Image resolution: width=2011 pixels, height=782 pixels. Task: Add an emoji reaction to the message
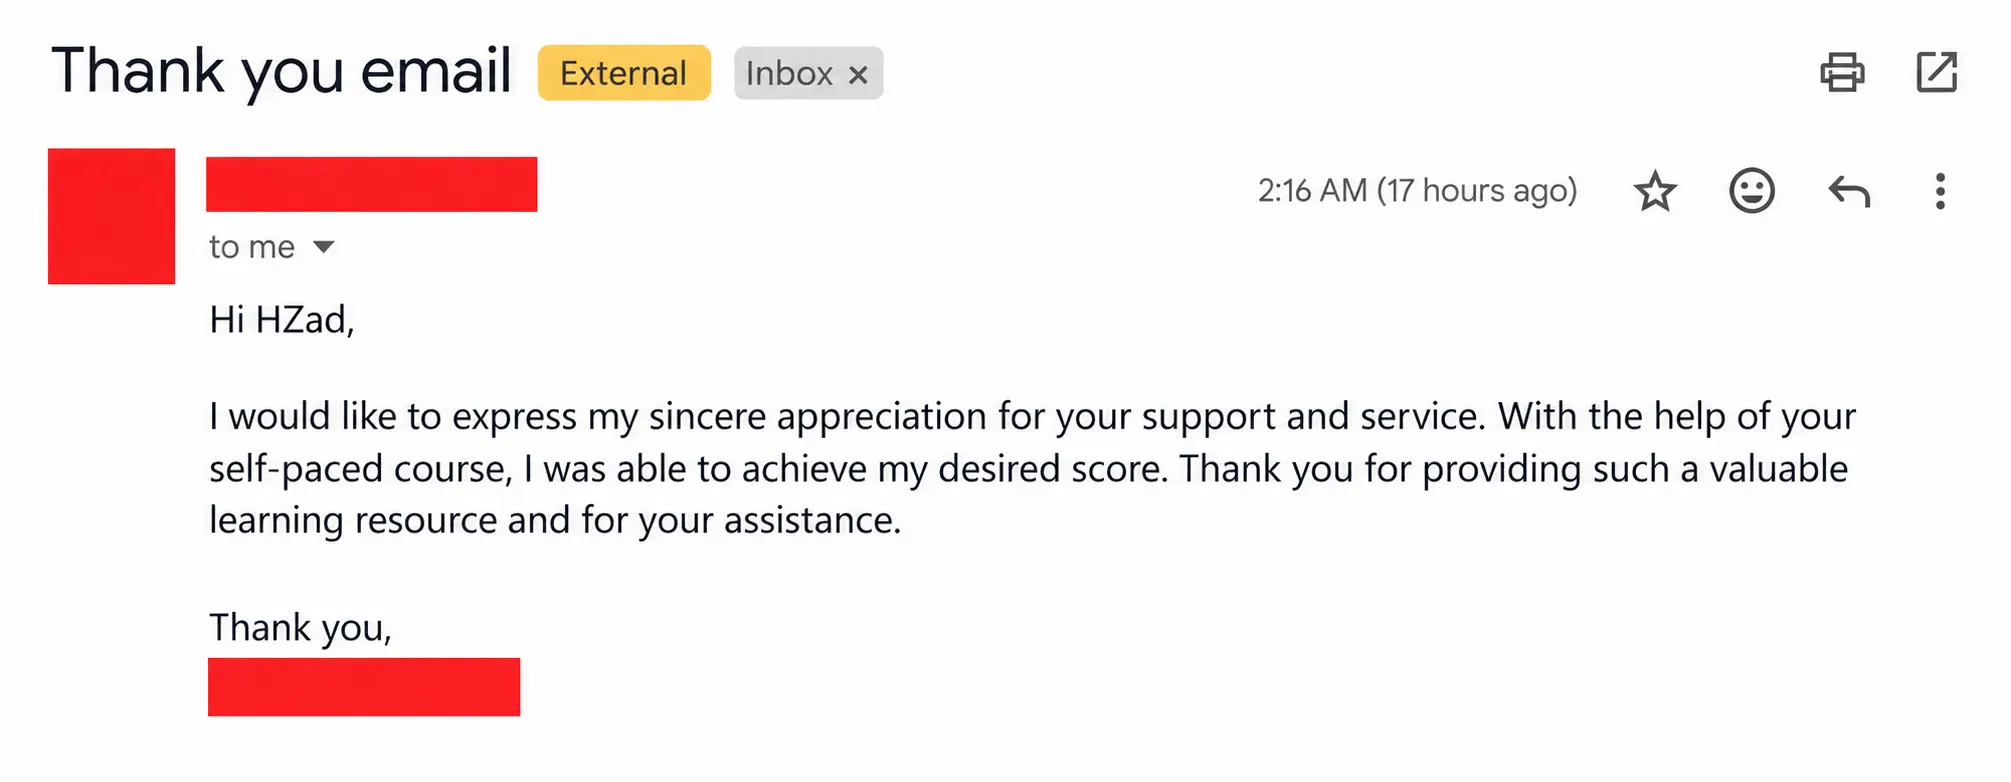(x=1752, y=191)
